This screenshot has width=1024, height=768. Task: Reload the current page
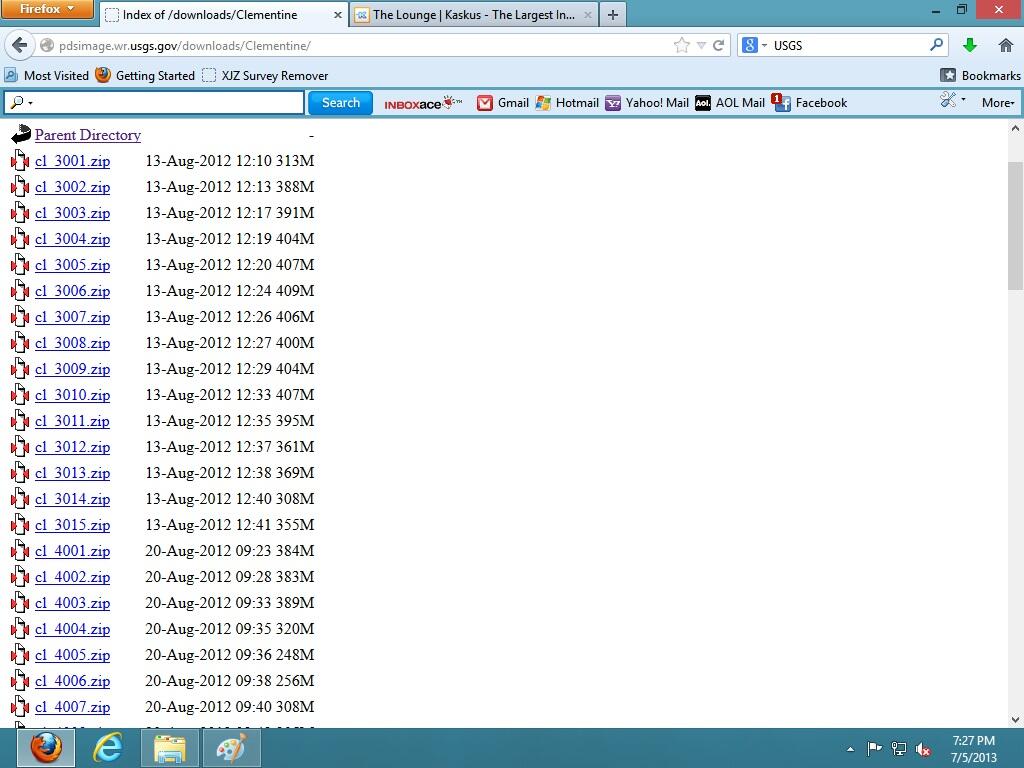pyautogui.click(x=718, y=45)
